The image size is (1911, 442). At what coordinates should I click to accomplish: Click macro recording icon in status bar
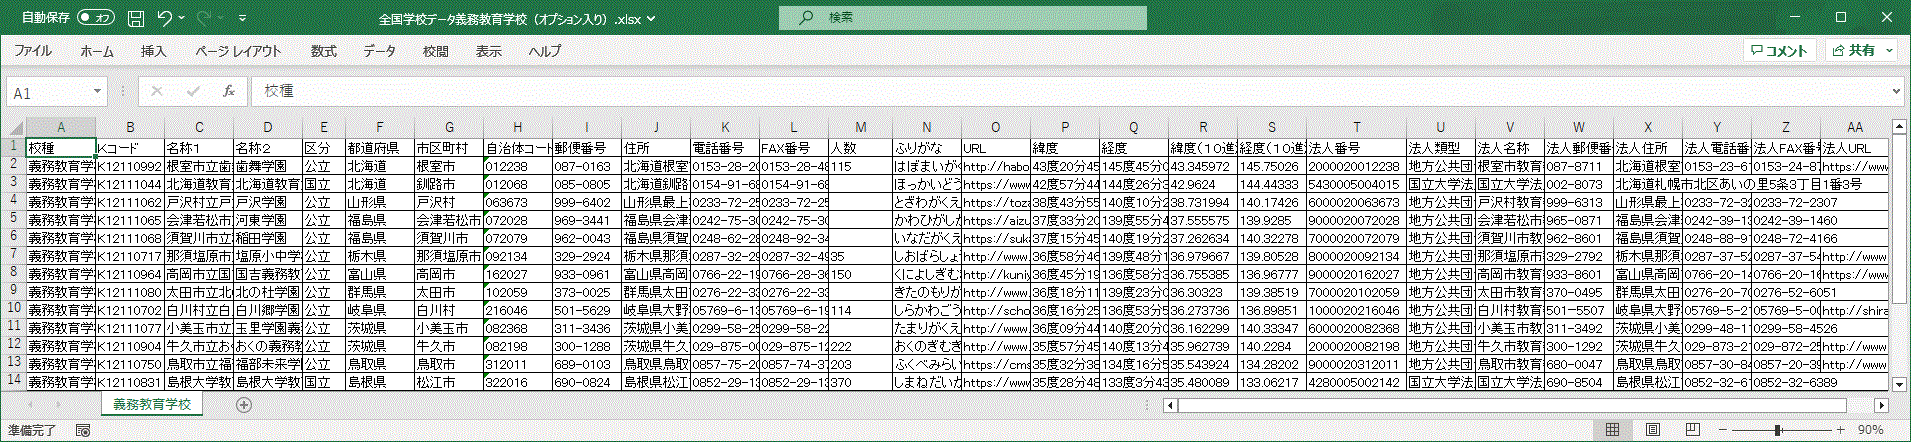coord(83,430)
